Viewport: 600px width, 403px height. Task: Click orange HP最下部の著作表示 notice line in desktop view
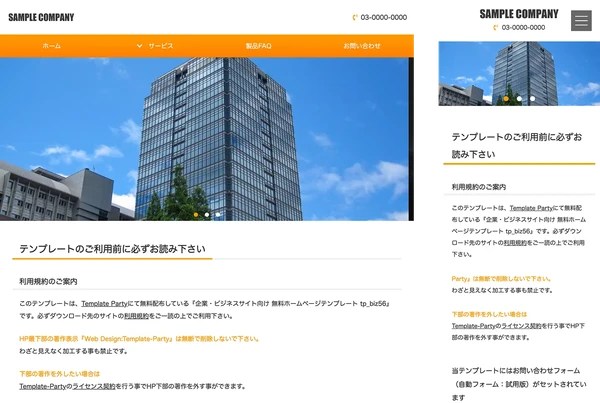139,339
